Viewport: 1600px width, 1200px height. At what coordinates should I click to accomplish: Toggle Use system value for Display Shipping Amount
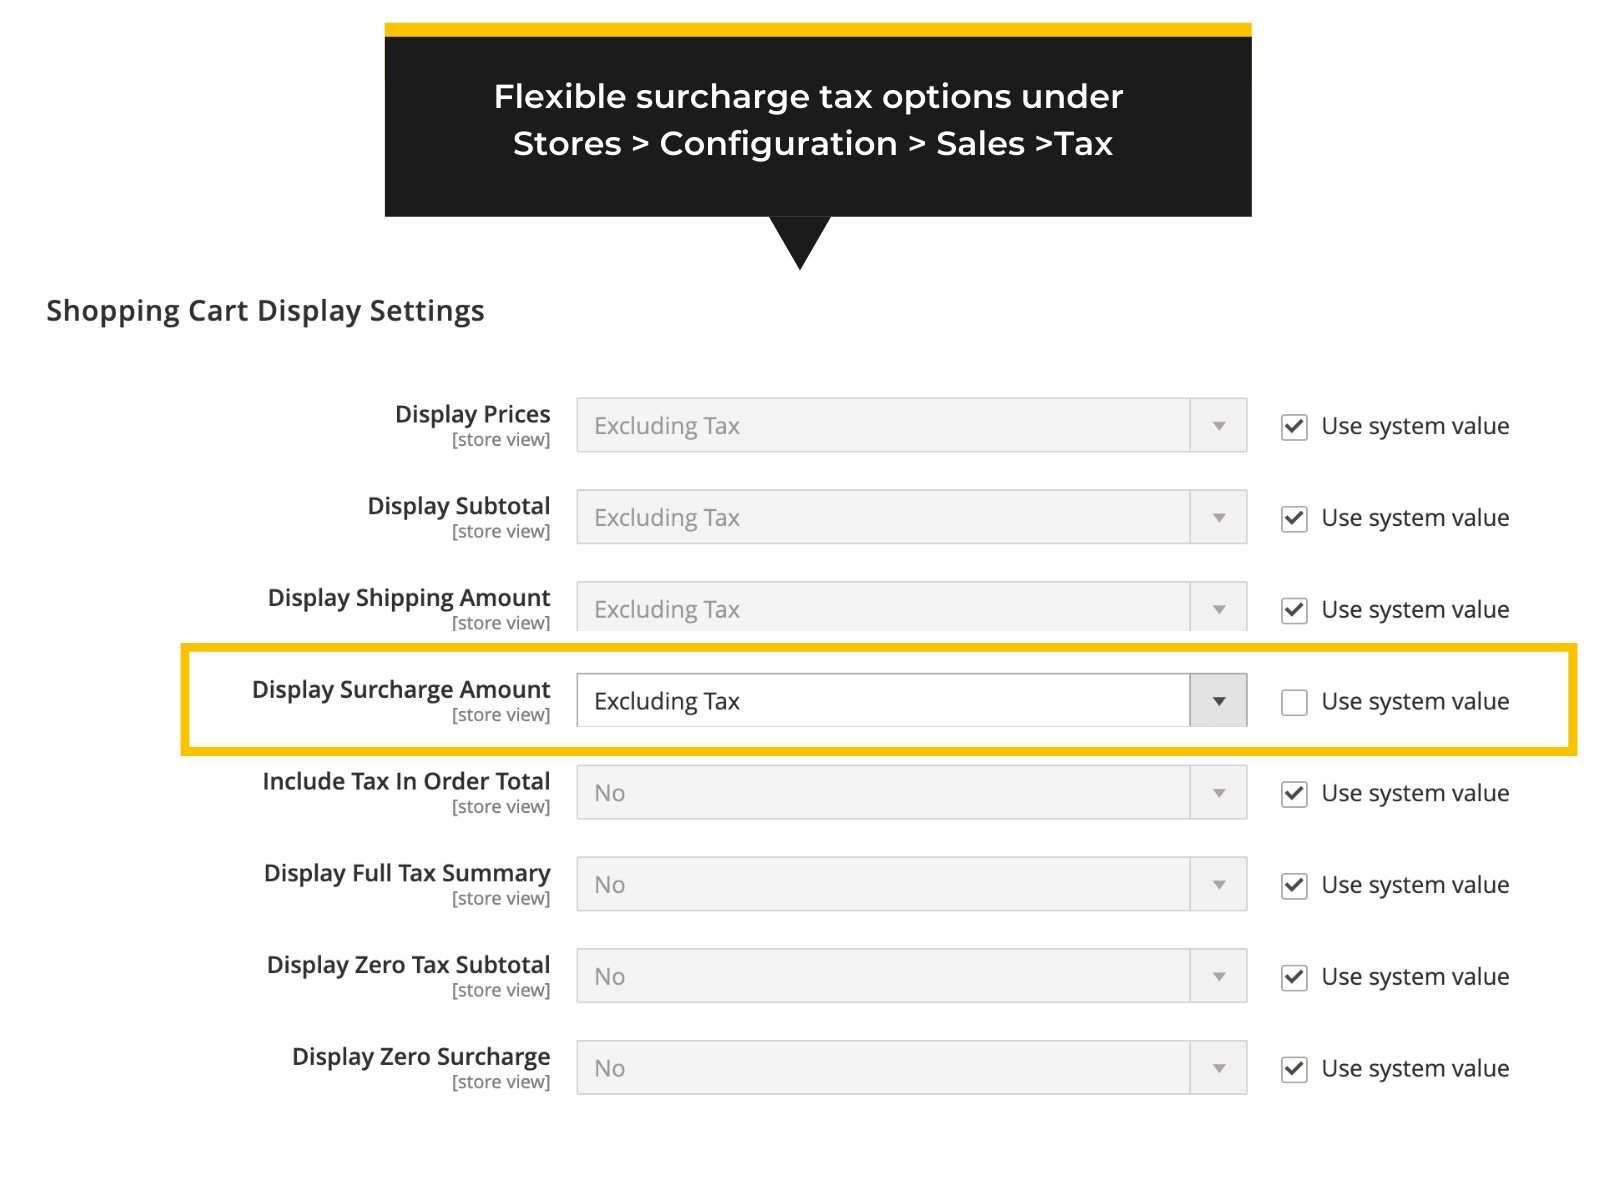pos(1294,610)
